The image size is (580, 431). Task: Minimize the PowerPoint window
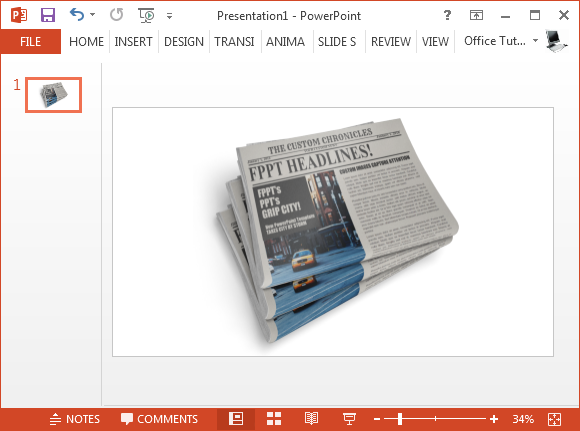tap(506, 16)
